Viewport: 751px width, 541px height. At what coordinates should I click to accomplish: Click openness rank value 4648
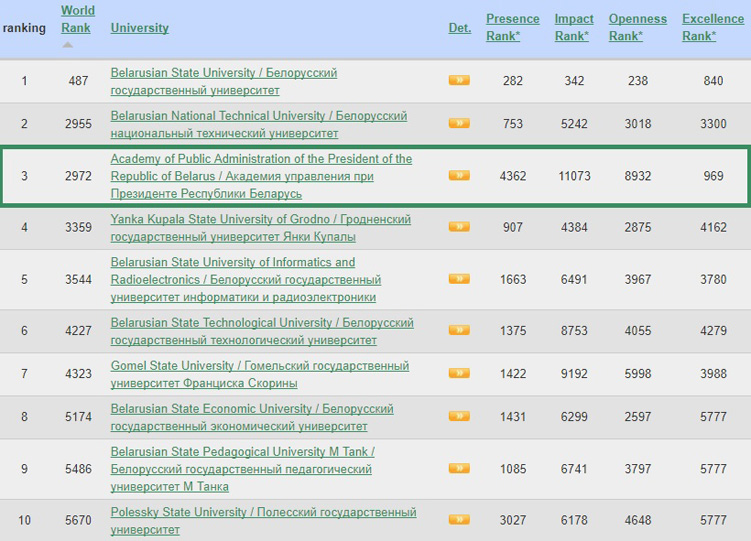click(637, 520)
